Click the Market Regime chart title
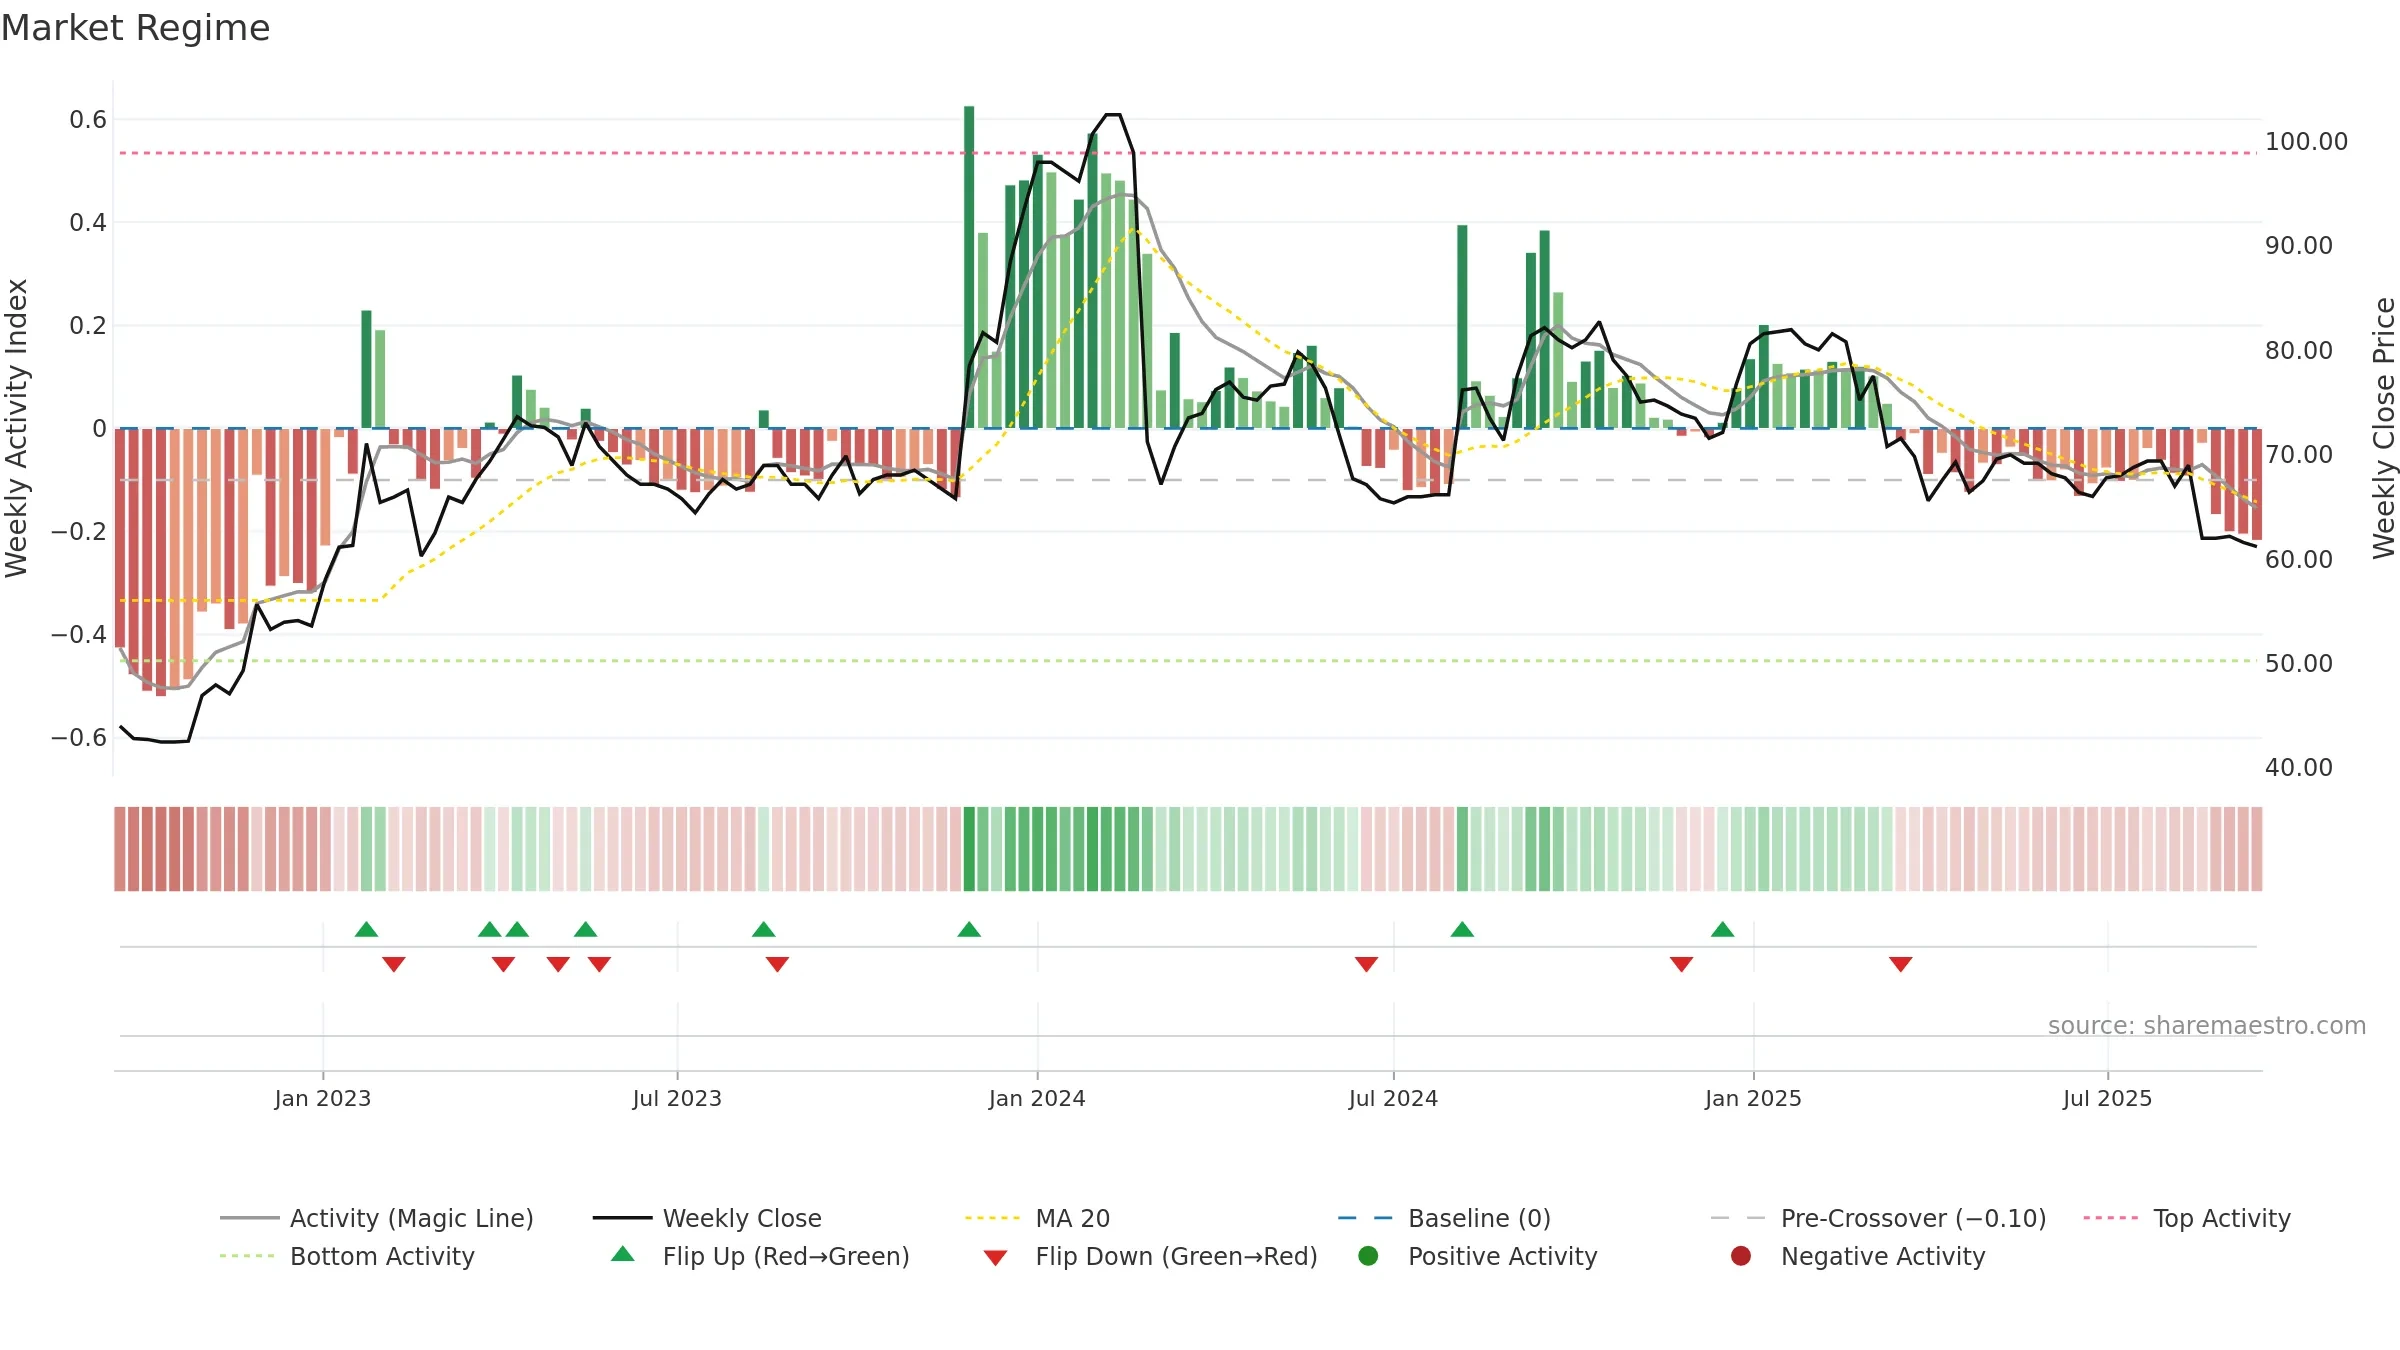Image resolution: width=2400 pixels, height=1350 pixels. click(x=135, y=28)
